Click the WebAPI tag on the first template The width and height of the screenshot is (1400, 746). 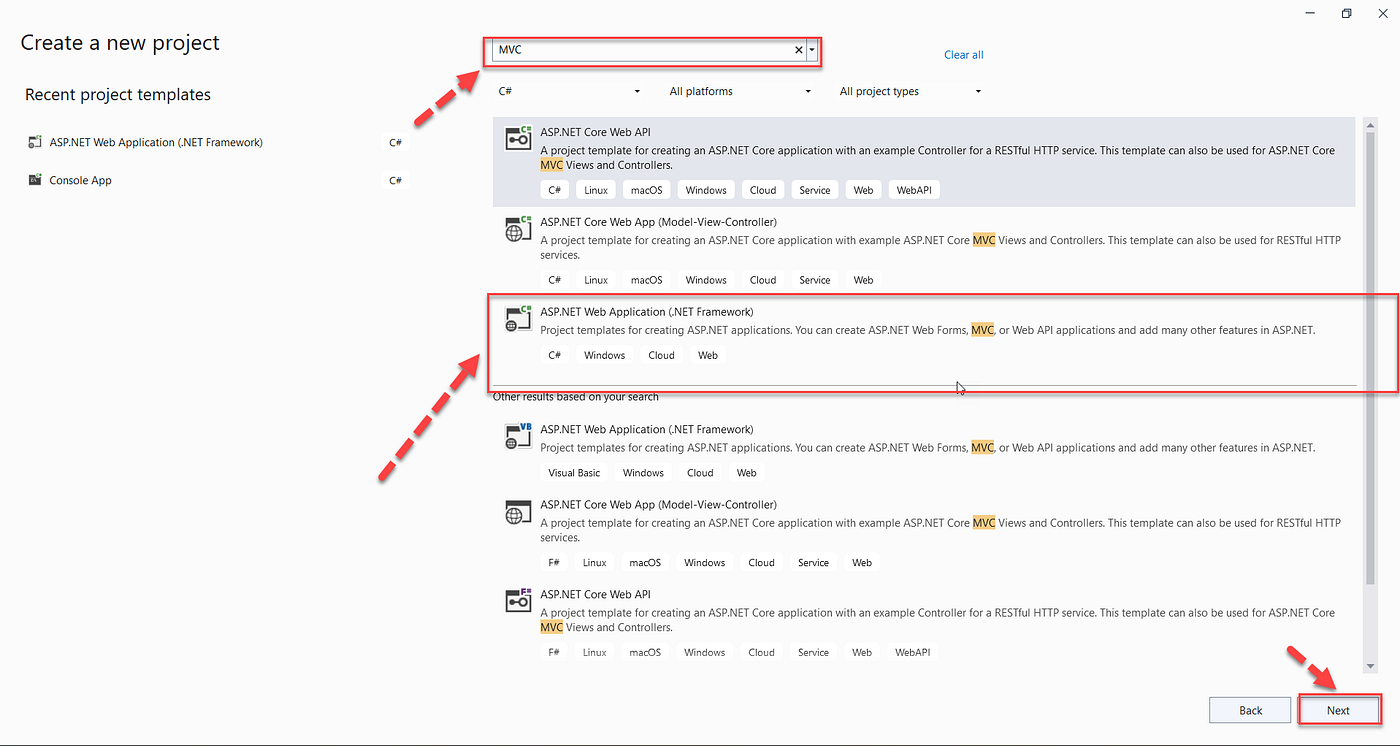pyautogui.click(x=913, y=189)
